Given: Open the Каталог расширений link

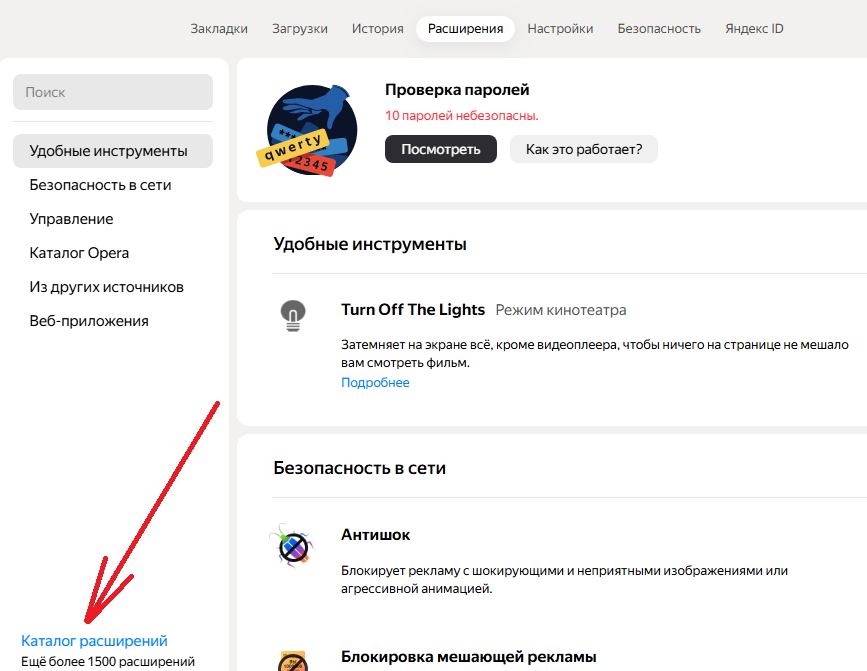Looking at the screenshot, I should click(94, 641).
